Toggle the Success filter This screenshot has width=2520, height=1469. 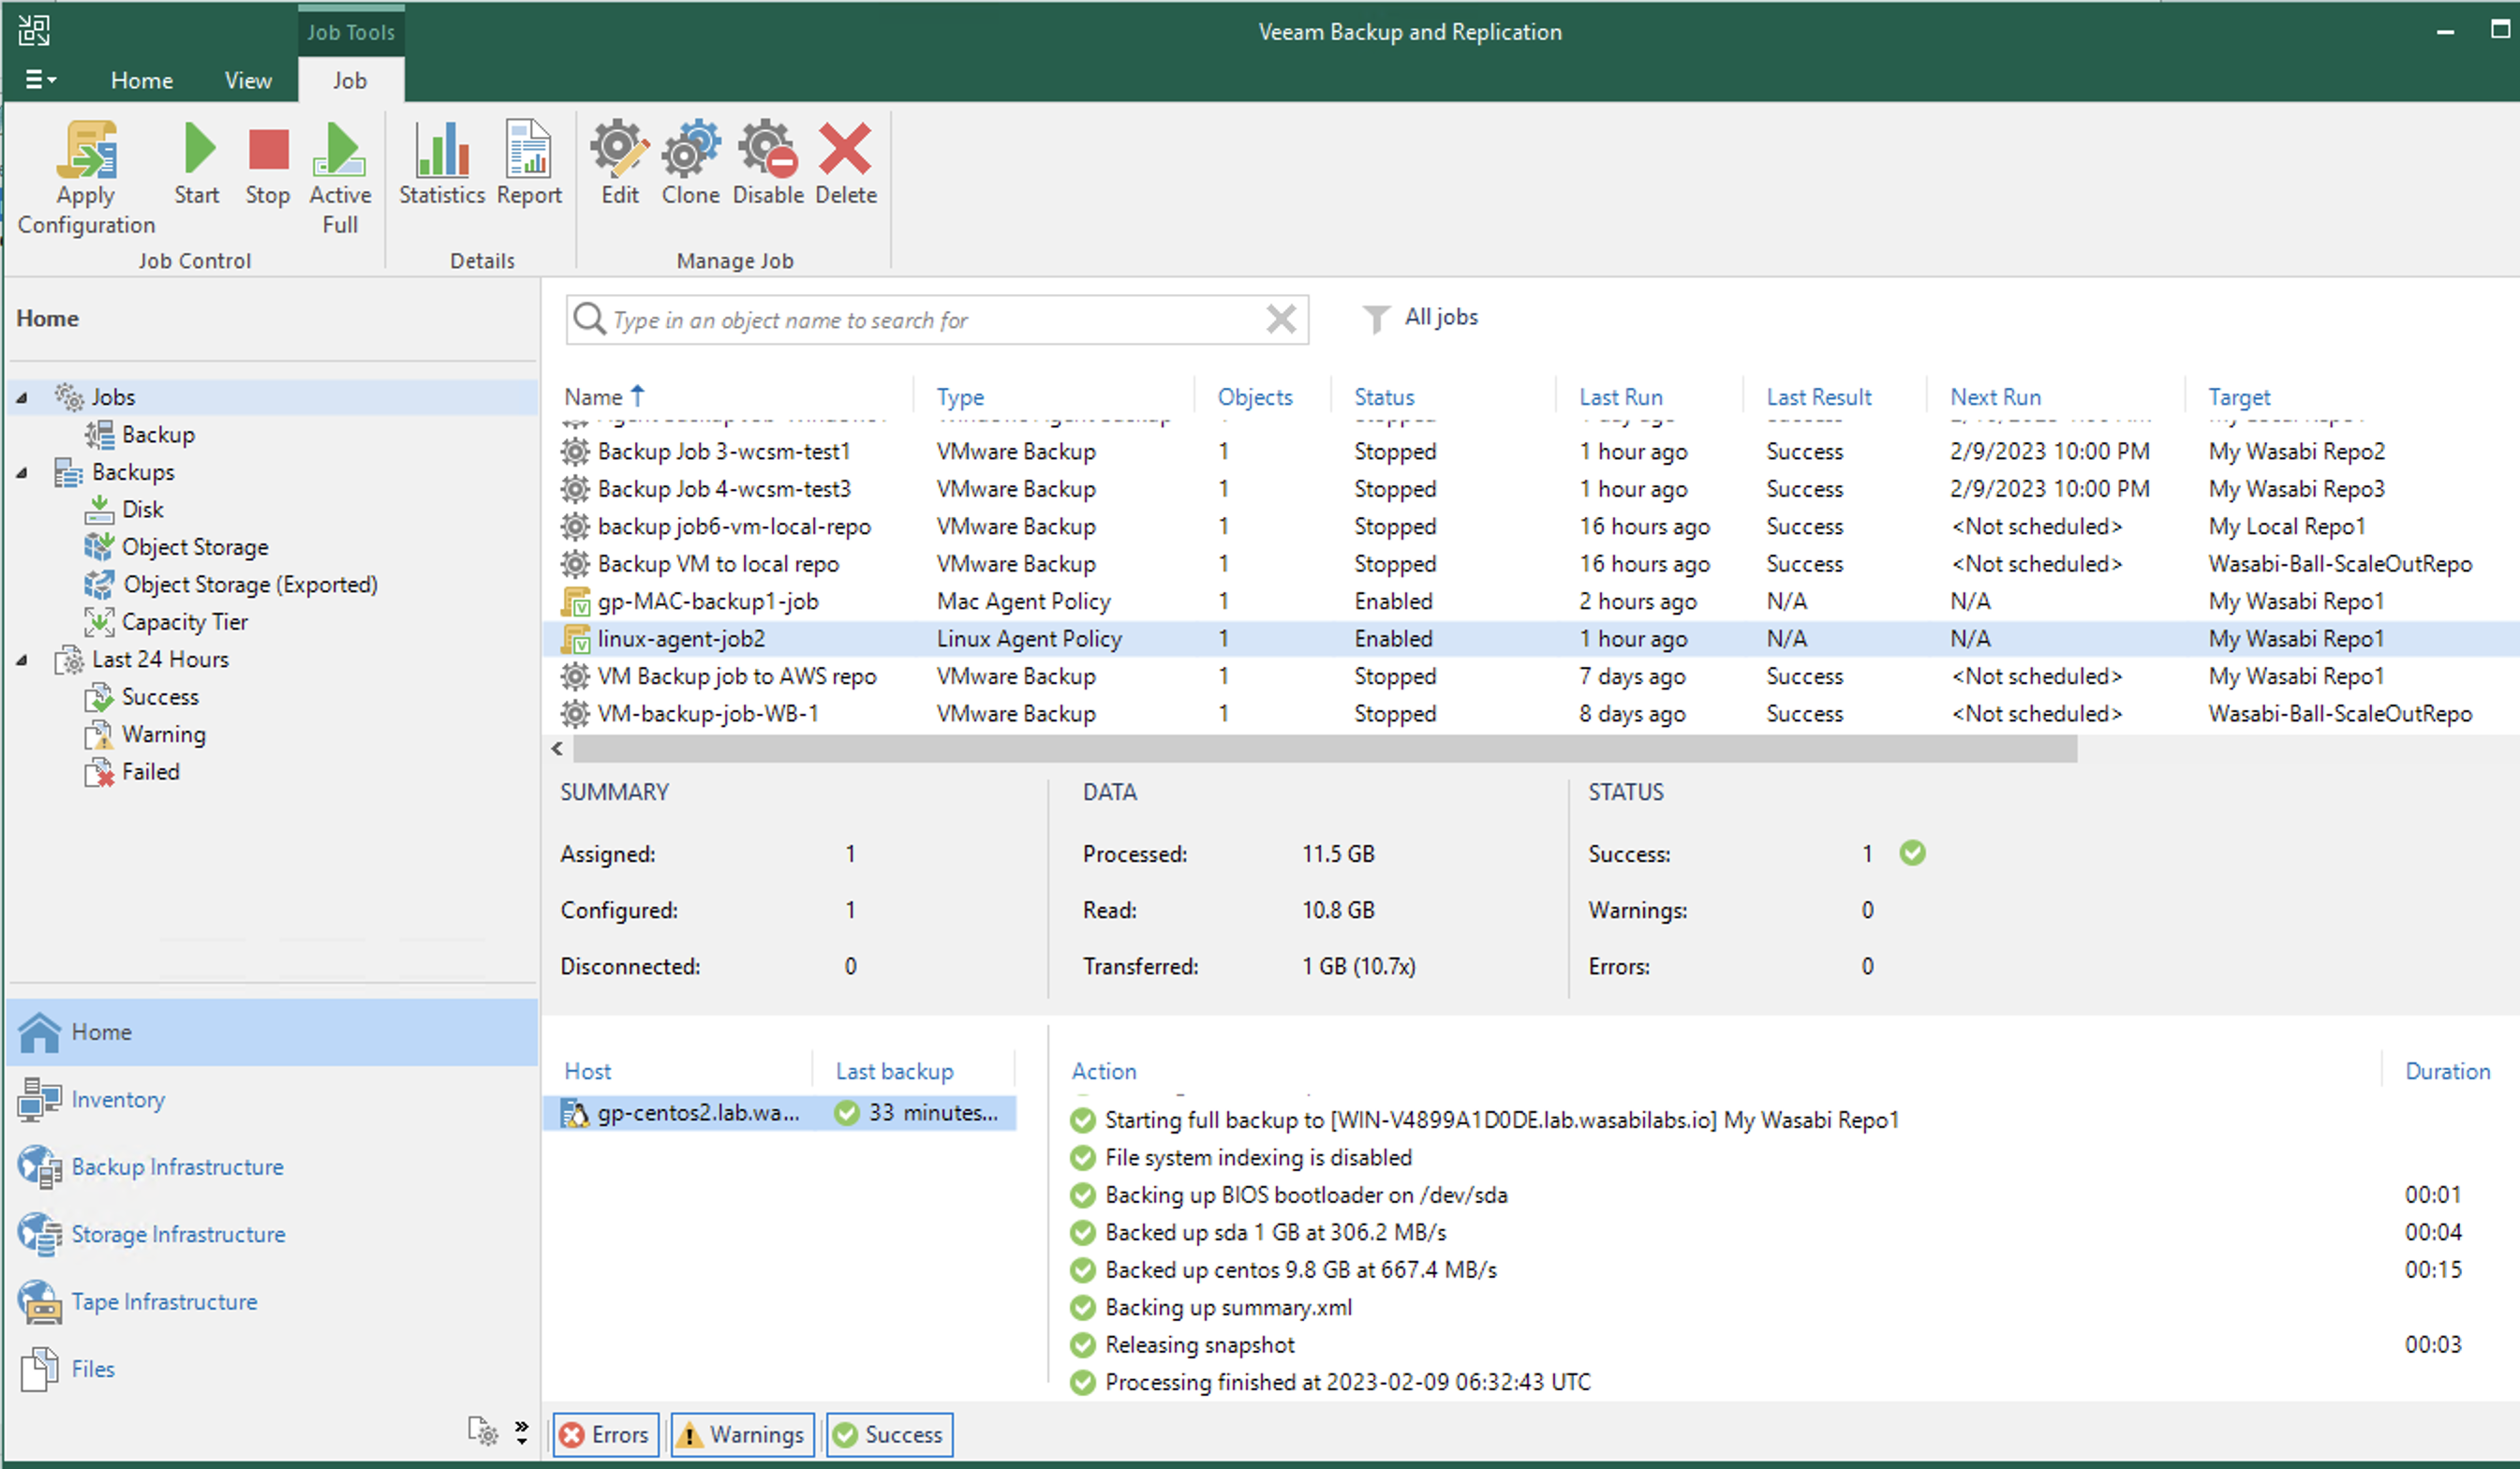pos(889,1435)
